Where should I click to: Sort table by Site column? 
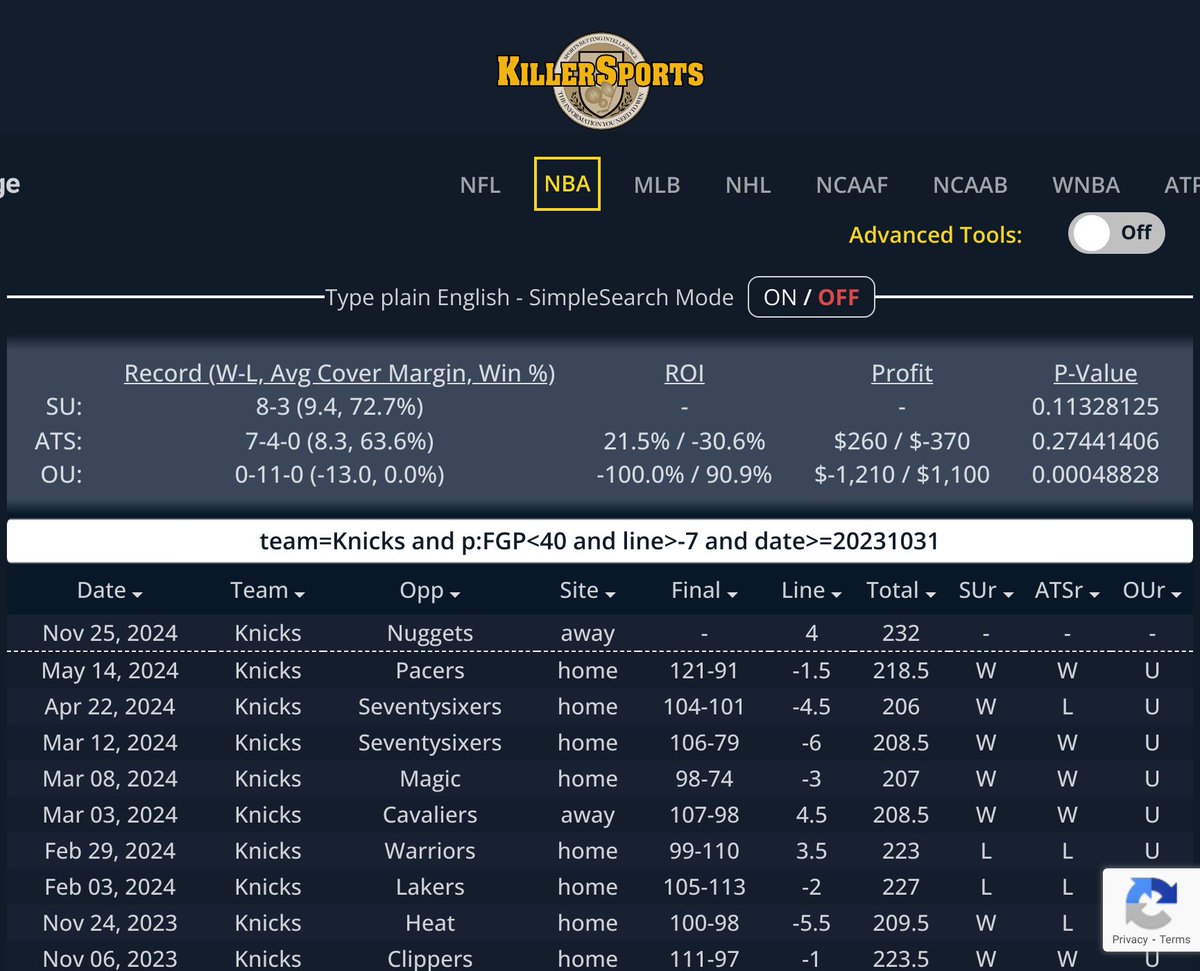(x=587, y=591)
